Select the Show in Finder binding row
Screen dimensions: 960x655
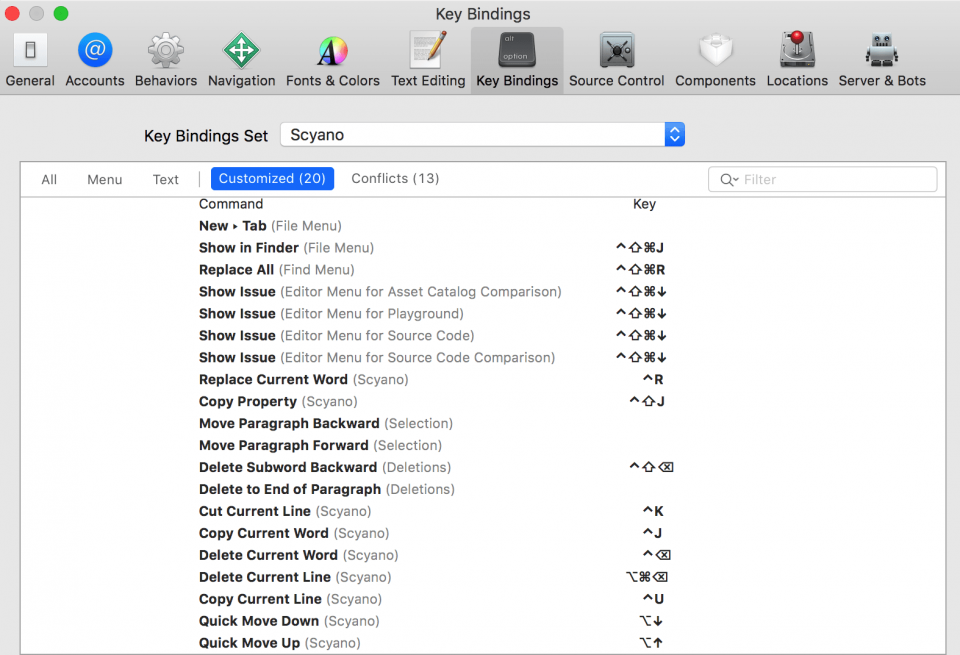pos(400,247)
